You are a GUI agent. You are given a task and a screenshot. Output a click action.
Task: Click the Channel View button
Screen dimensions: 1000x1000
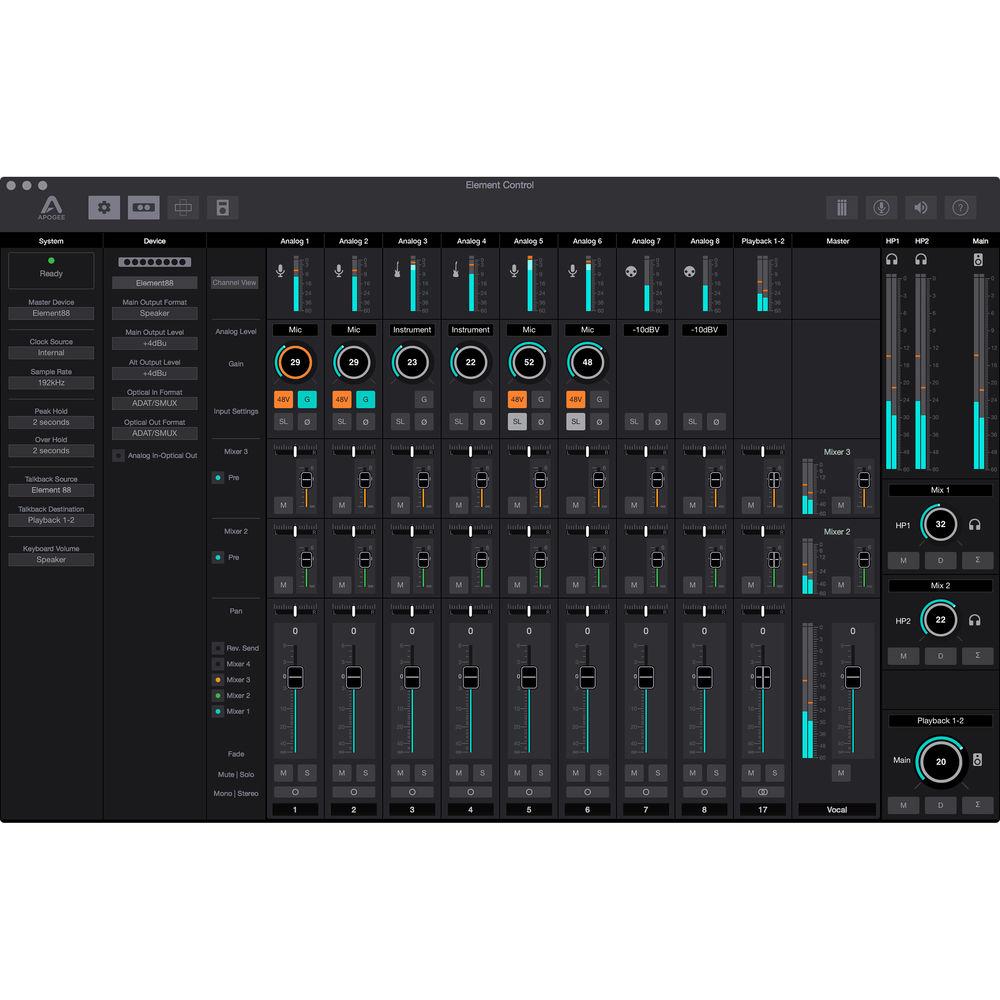[234, 283]
